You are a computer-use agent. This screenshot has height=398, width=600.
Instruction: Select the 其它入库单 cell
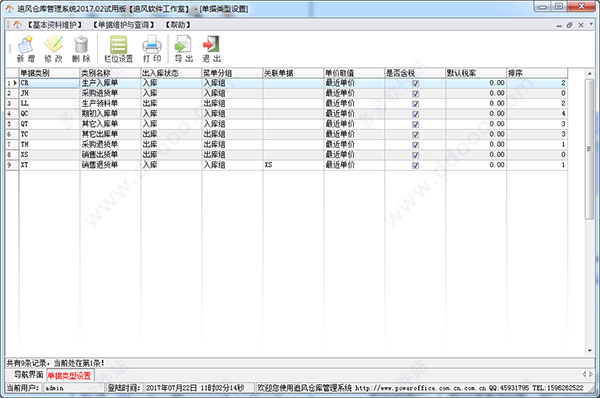[x=110, y=124]
